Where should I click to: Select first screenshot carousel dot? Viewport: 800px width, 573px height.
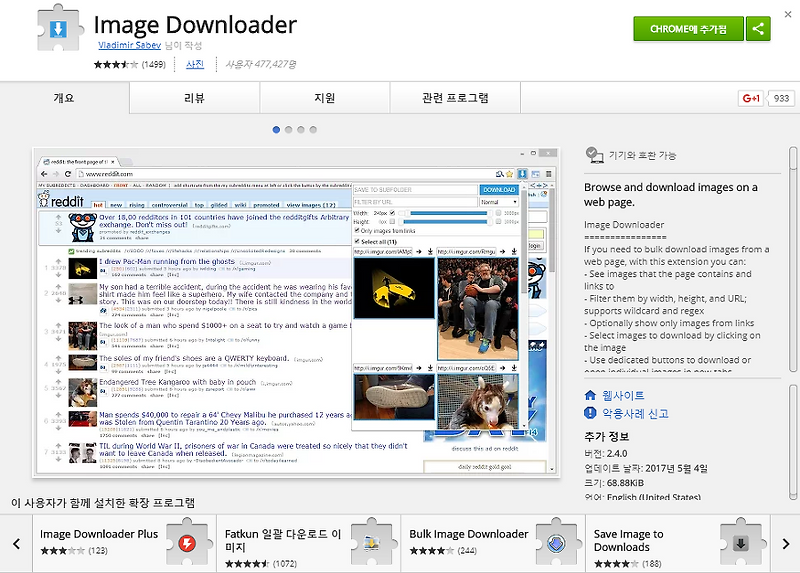click(276, 130)
